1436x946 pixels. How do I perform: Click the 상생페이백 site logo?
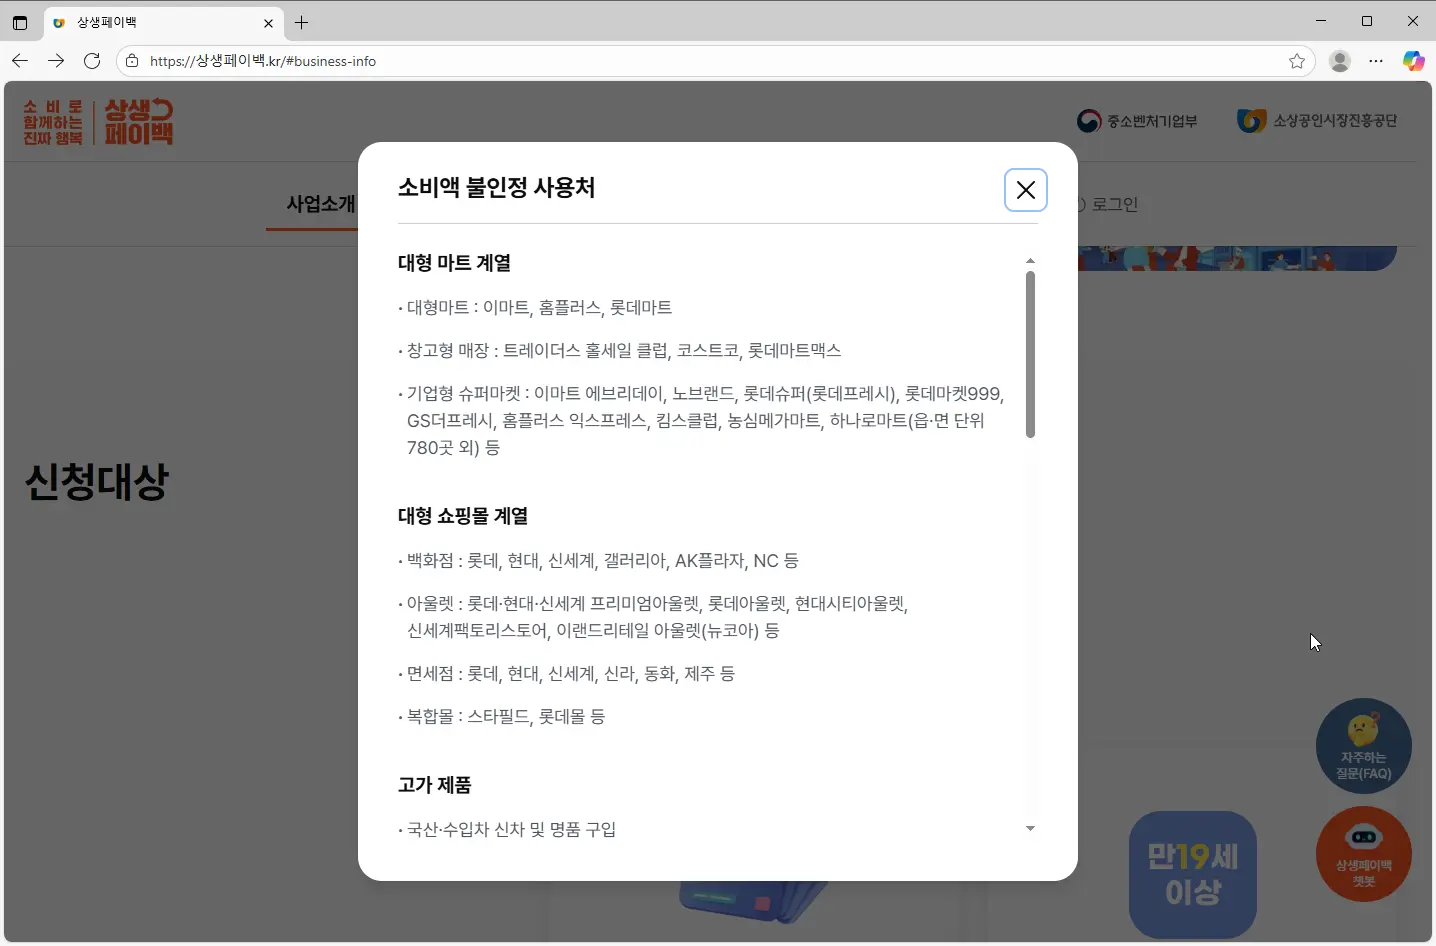[96, 121]
